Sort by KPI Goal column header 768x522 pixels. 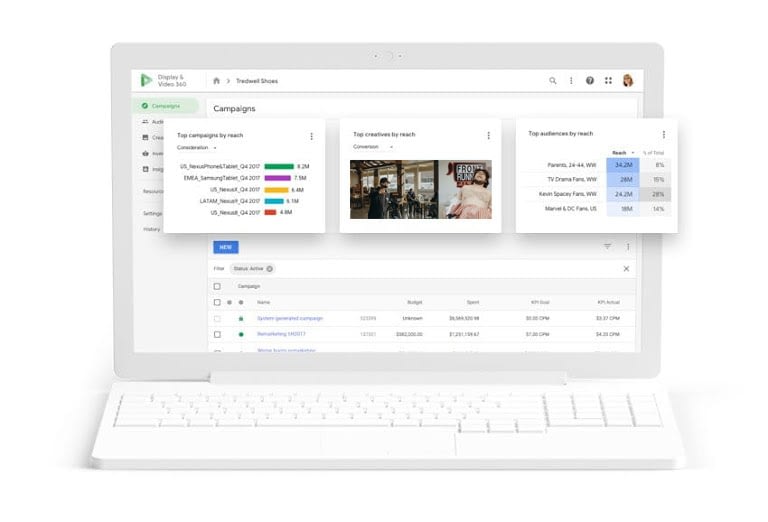(x=540, y=302)
